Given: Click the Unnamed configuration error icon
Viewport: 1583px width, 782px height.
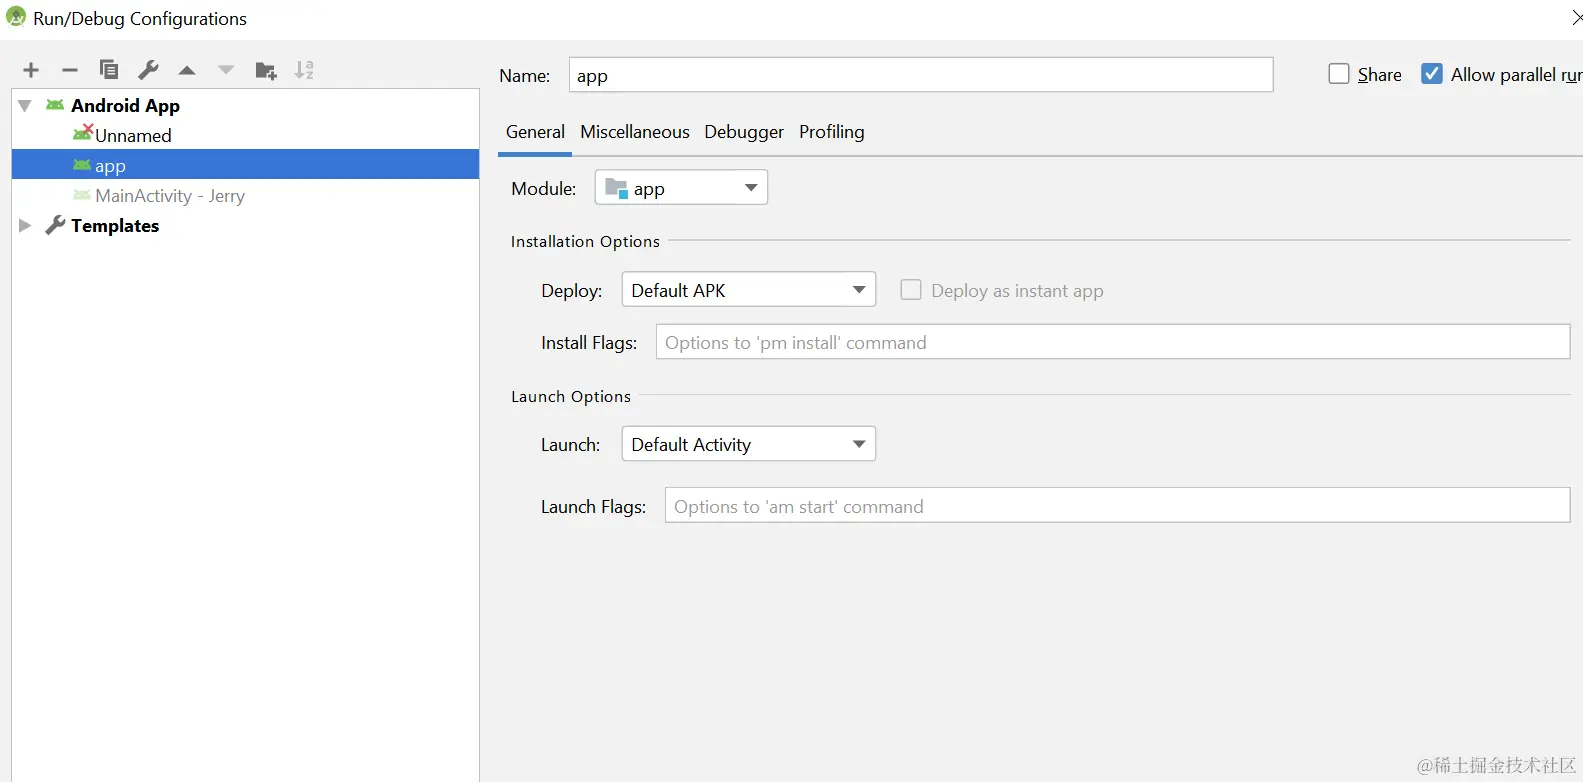Looking at the screenshot, I should 83,133.
